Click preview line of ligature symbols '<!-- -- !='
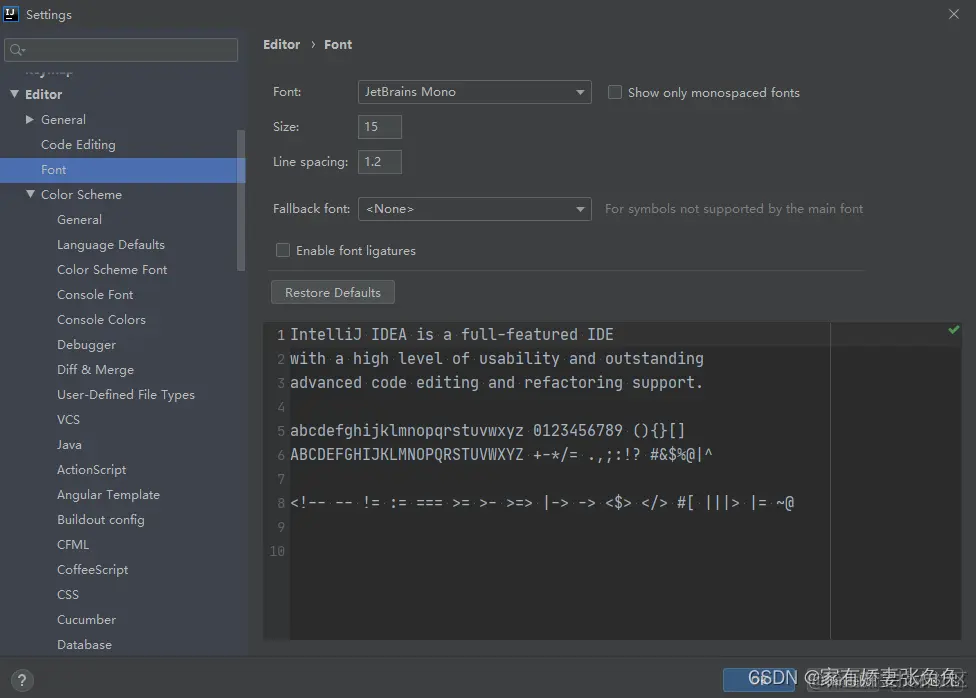This screenshot has height=698, width=976. (x=542, y=503)
